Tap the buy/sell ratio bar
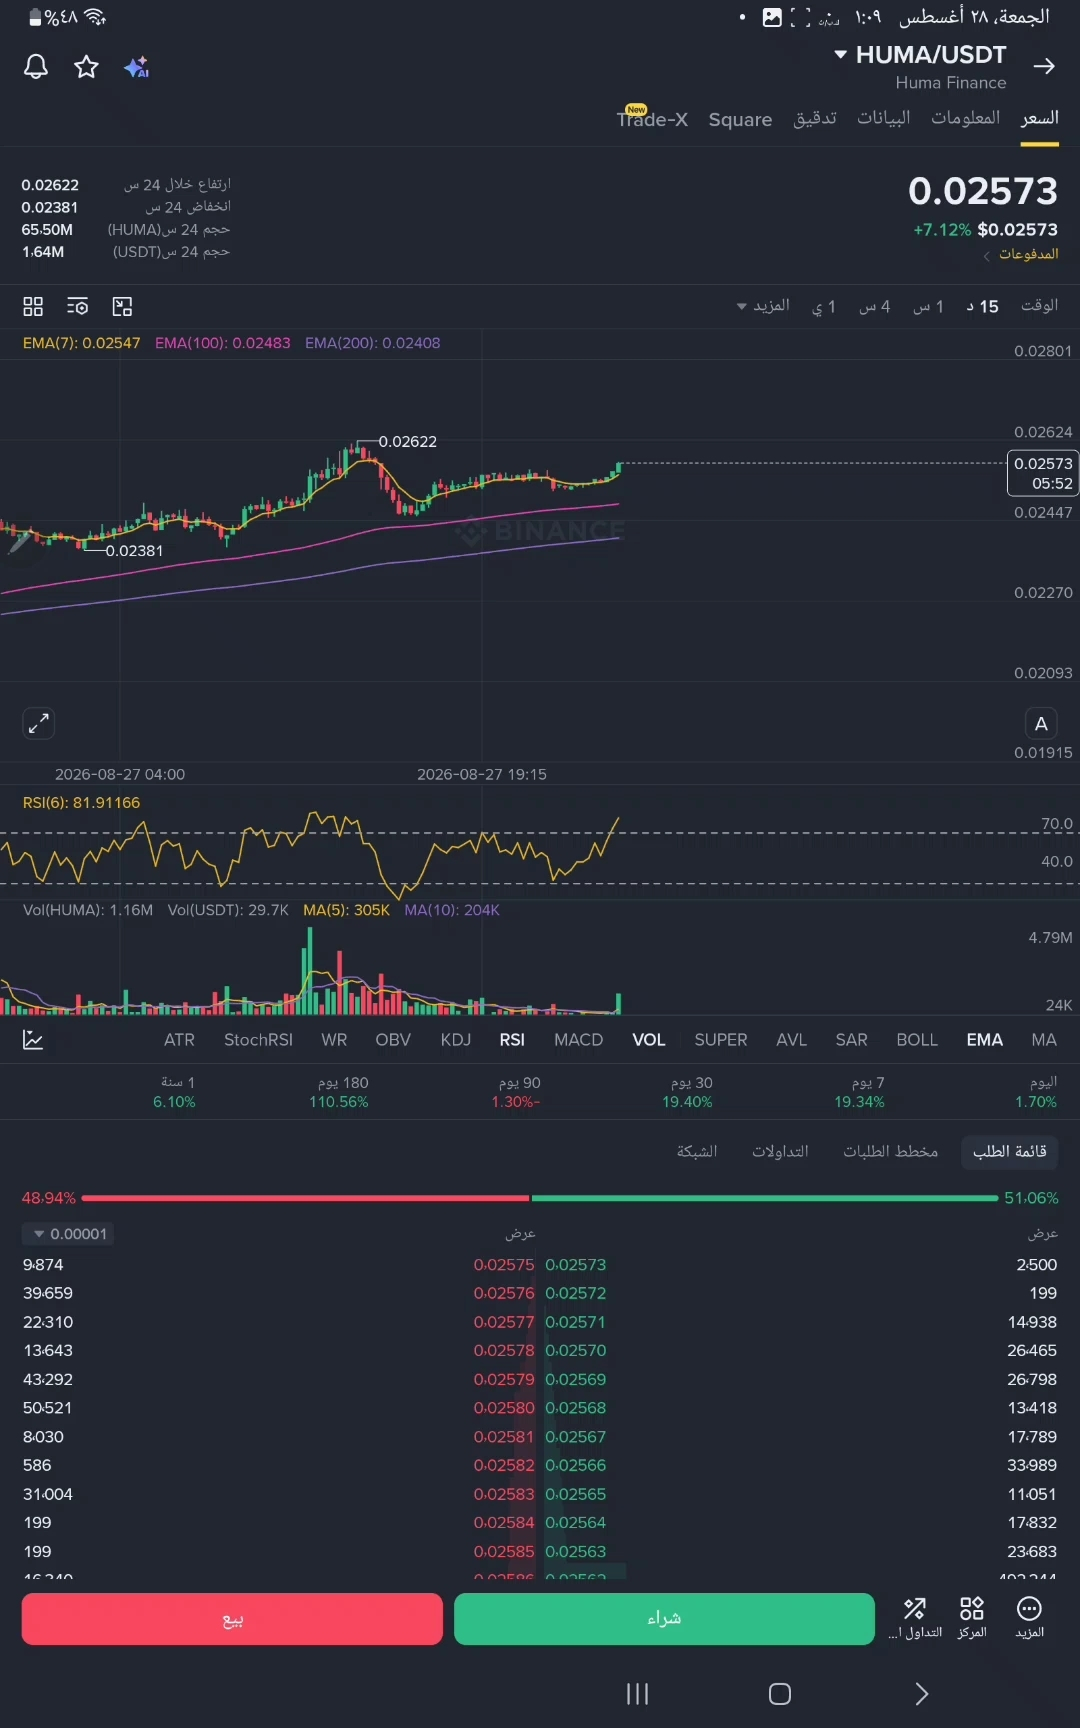The height and width of the screenshot is (1728, 1080). pyautogui.click(x=540, y=1198)
